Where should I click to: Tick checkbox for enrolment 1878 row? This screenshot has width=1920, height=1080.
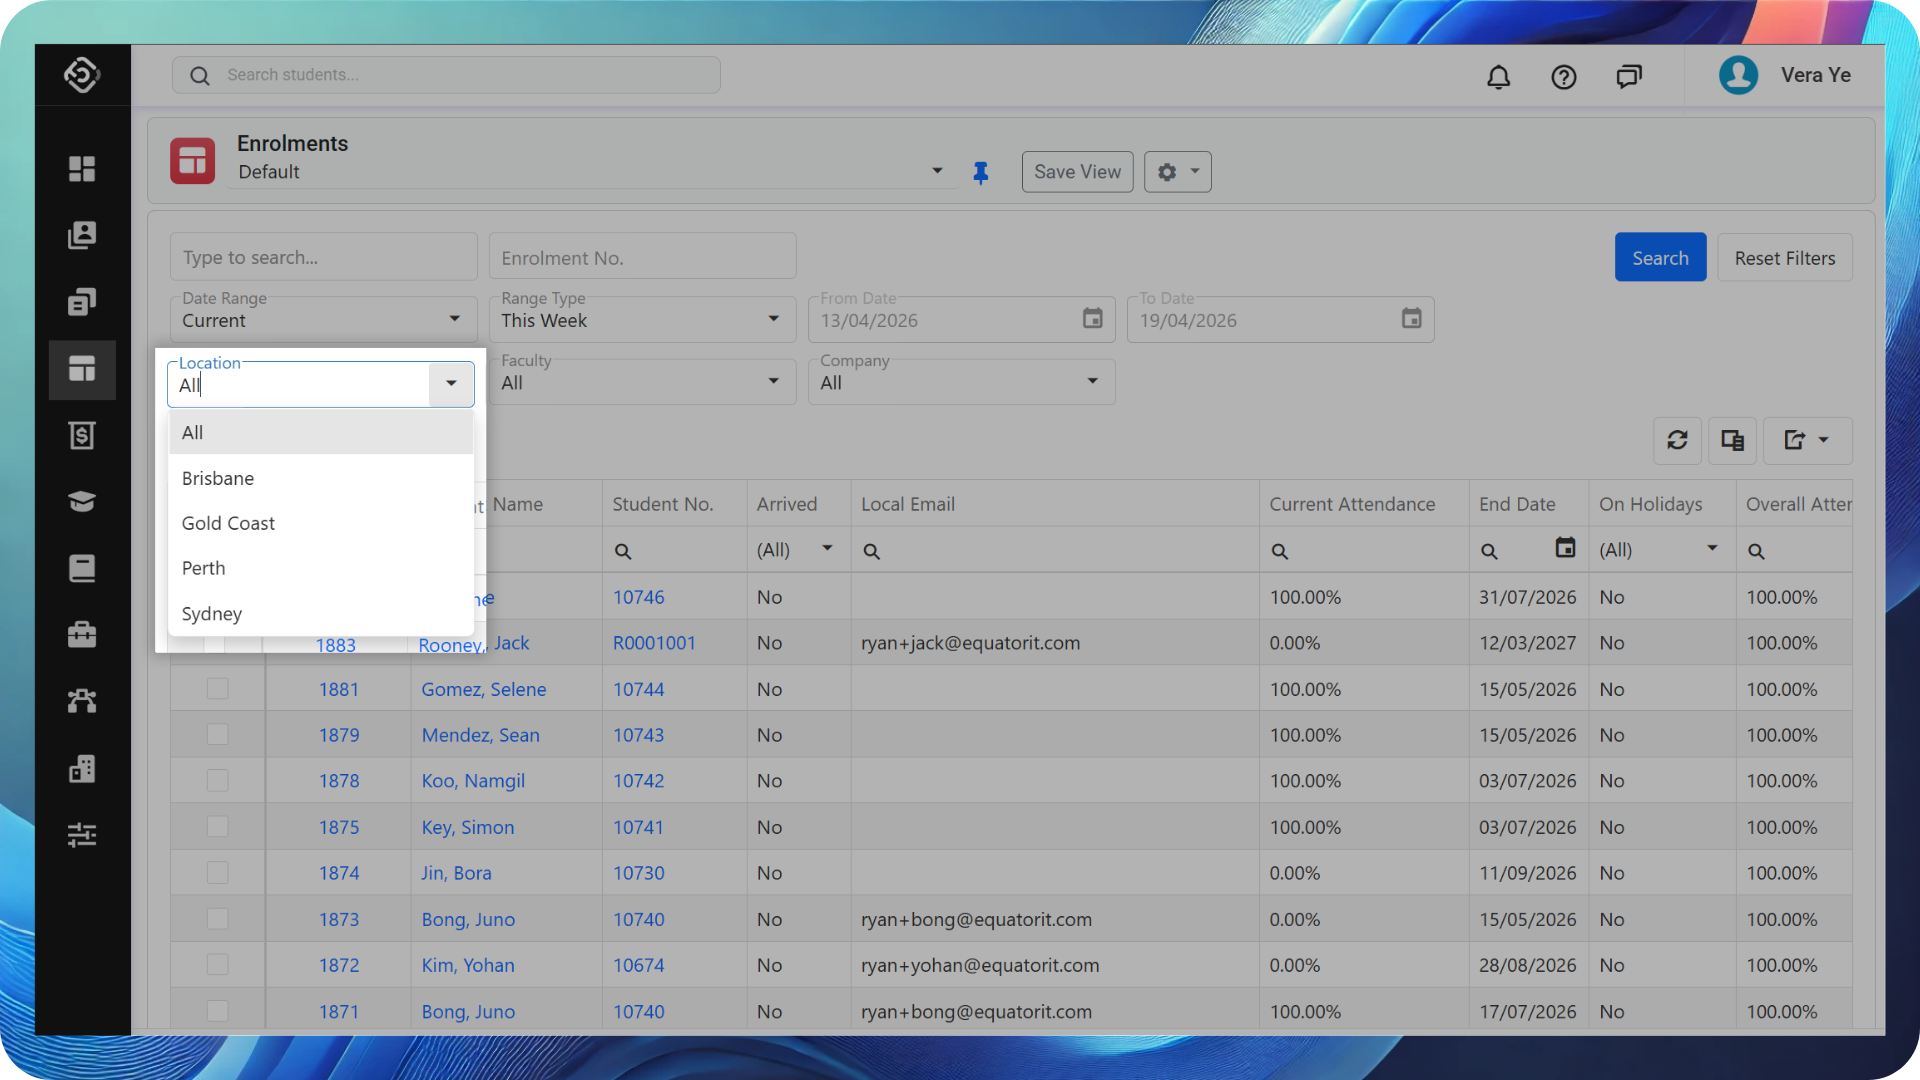coord(217,781)
